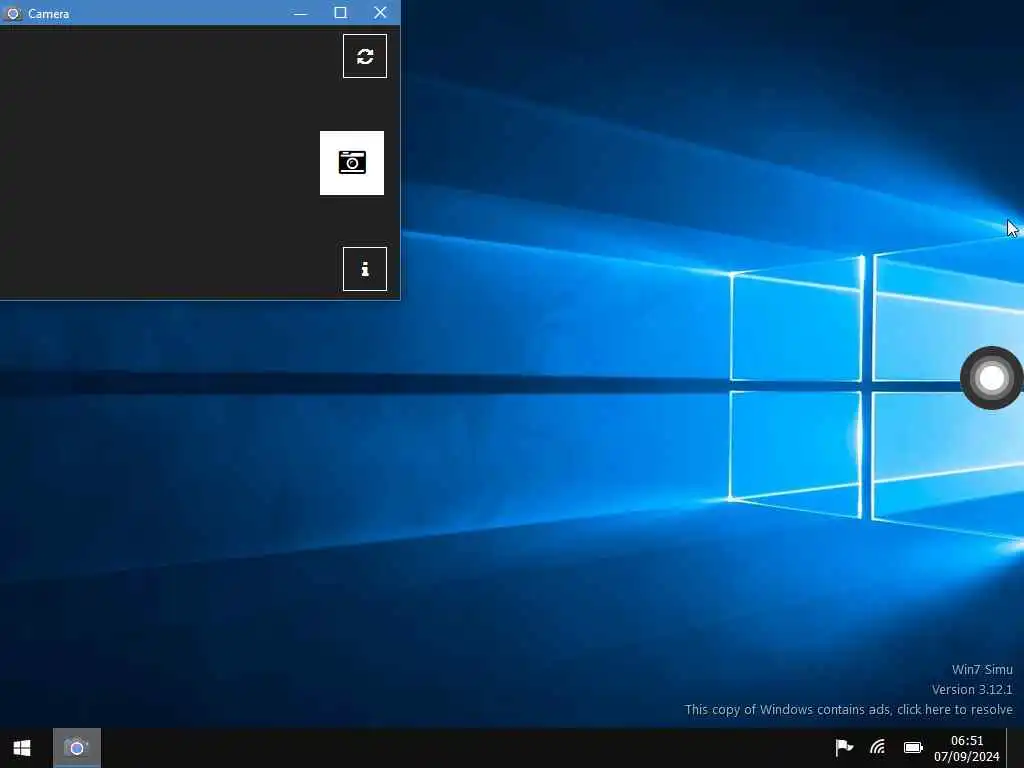Open the clock showing 06:51
The width and height of the screenshot is (1024, 768).
[967, 741]
